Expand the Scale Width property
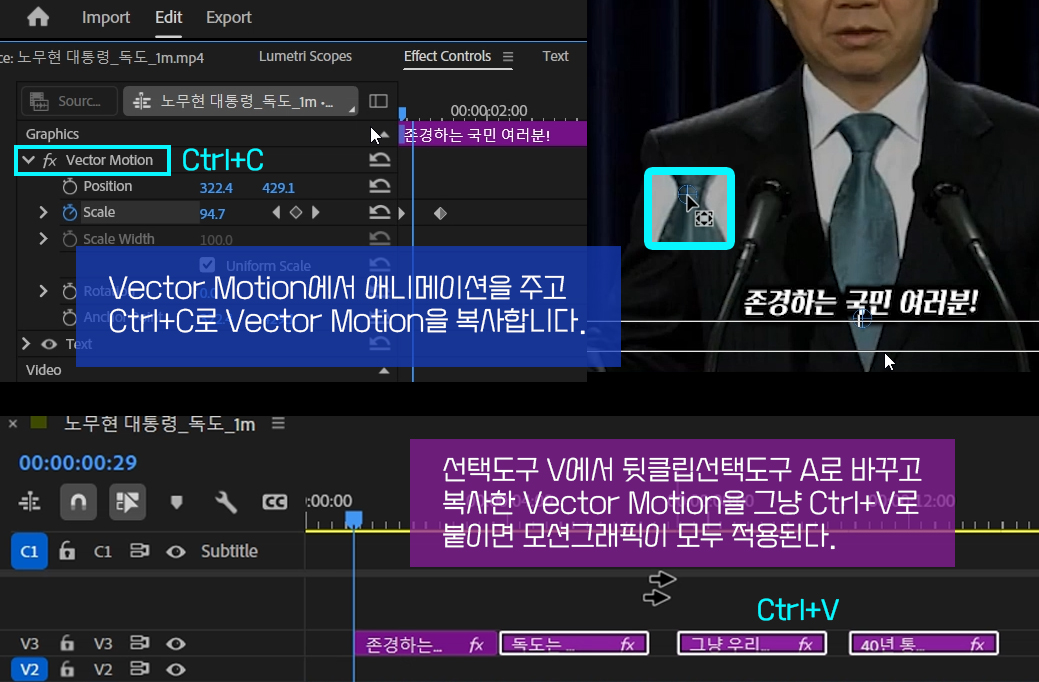The height and width of the screenshot is (682, 1039). click(x=43, y=239)
